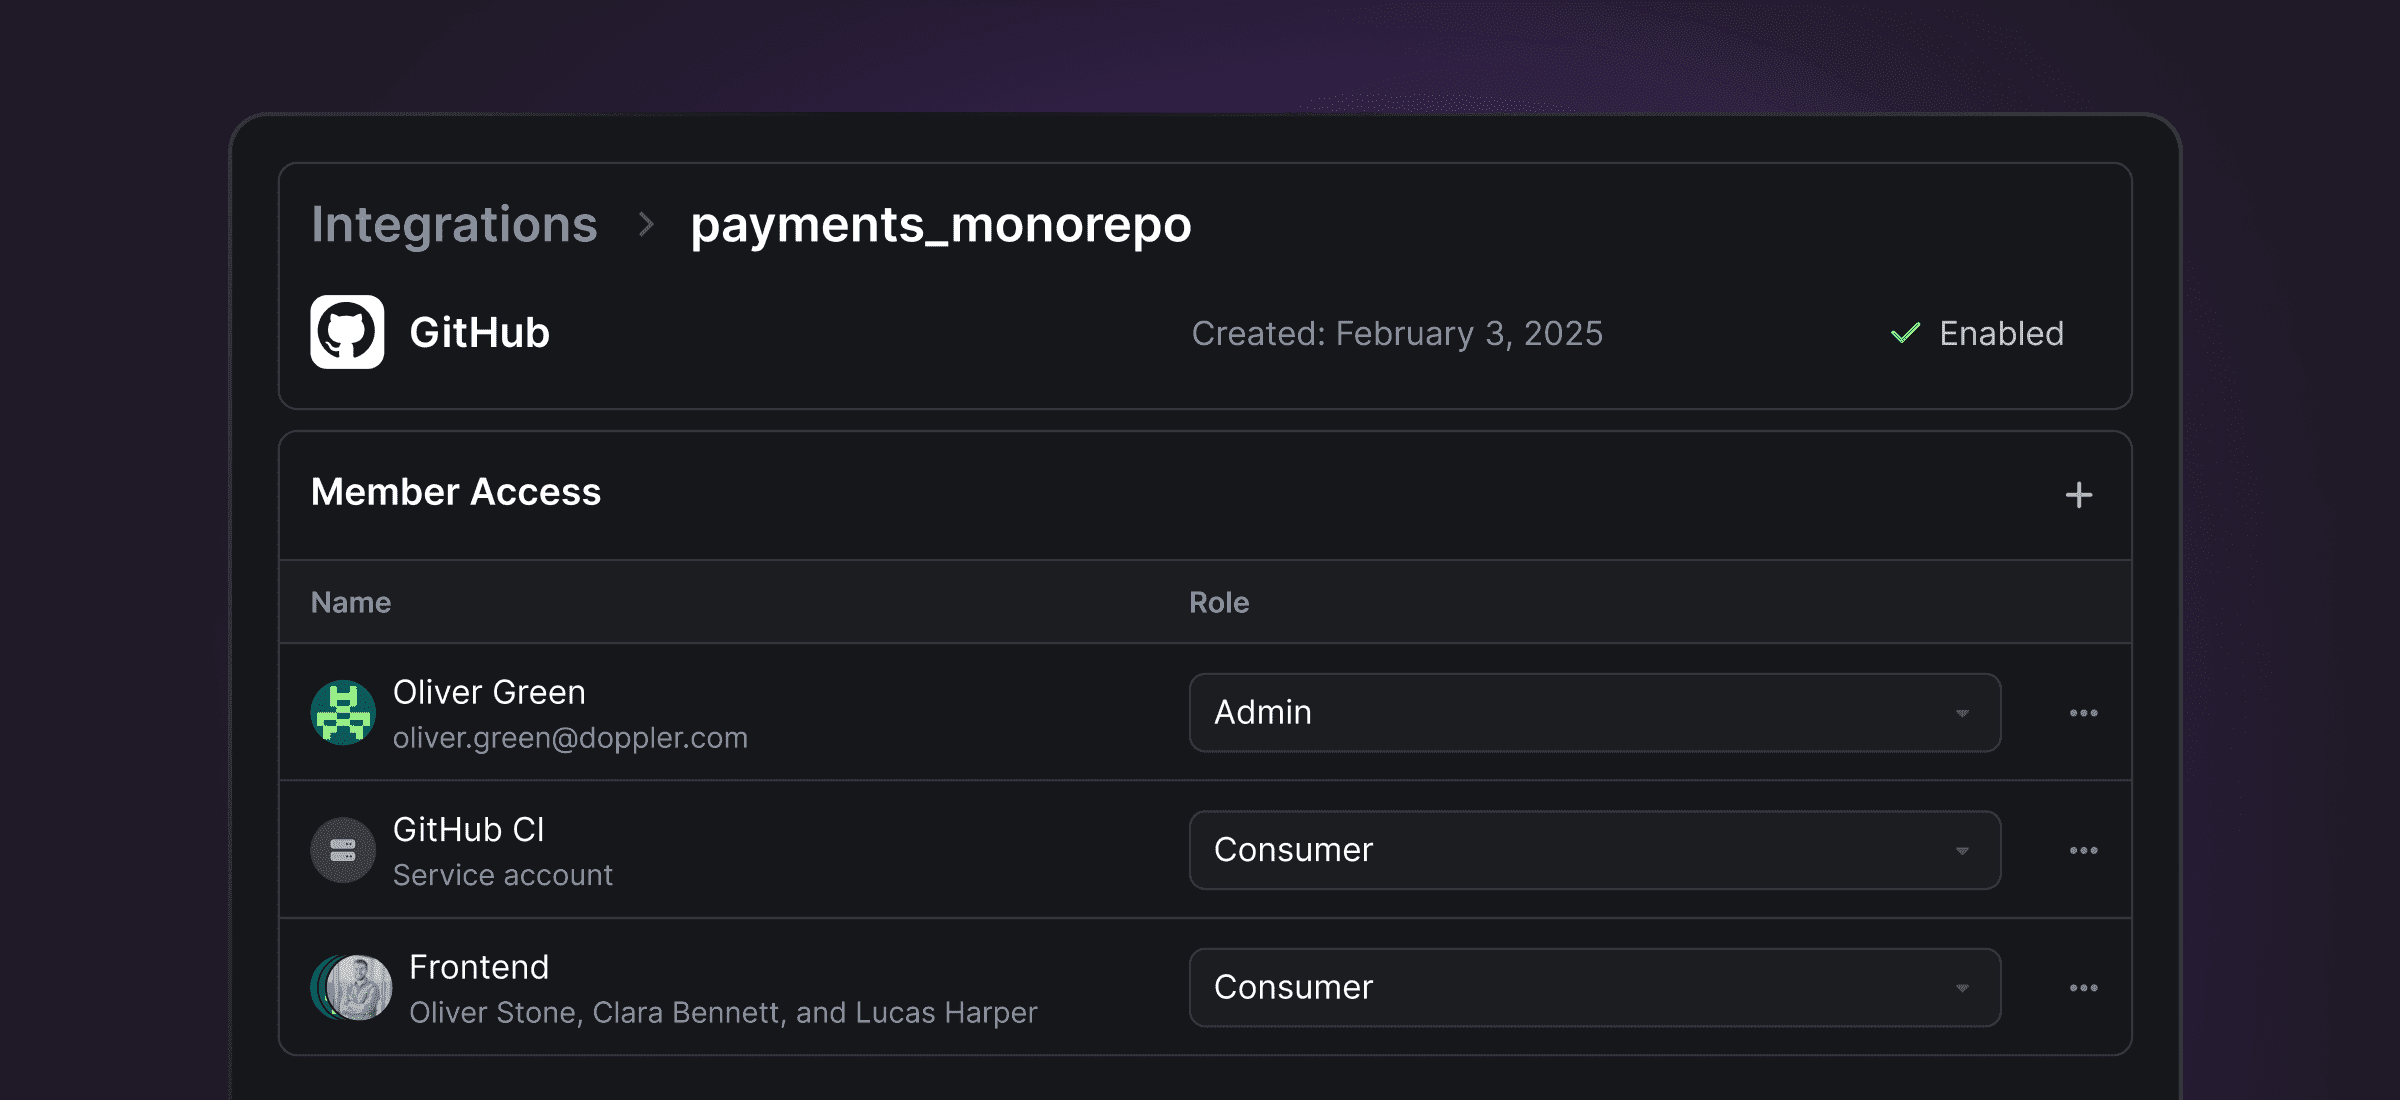Open Frontend group's three-dot menu
This screenshot has height=1100, width=2400.
click(2083, 988)
